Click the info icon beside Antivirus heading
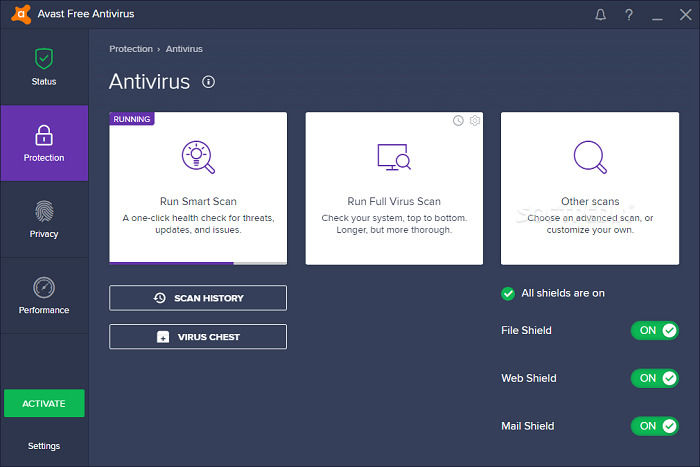700x467 pixels. click(208, 82)
